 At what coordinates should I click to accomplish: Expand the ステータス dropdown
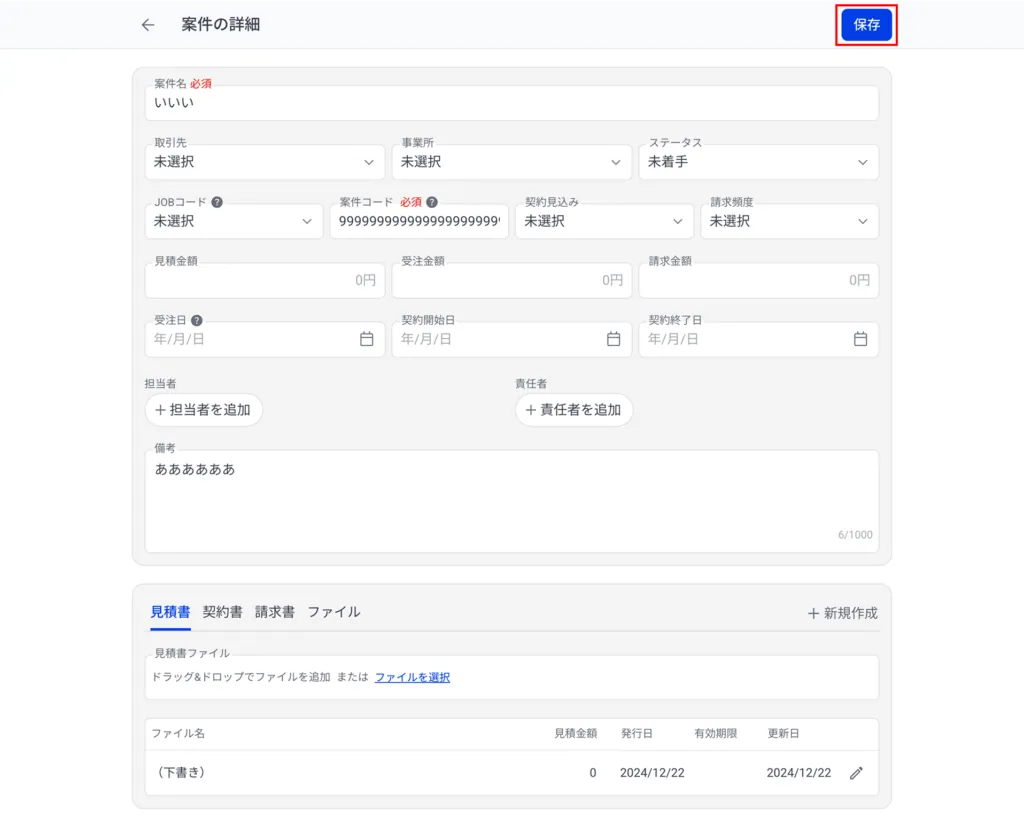(758, 162)
